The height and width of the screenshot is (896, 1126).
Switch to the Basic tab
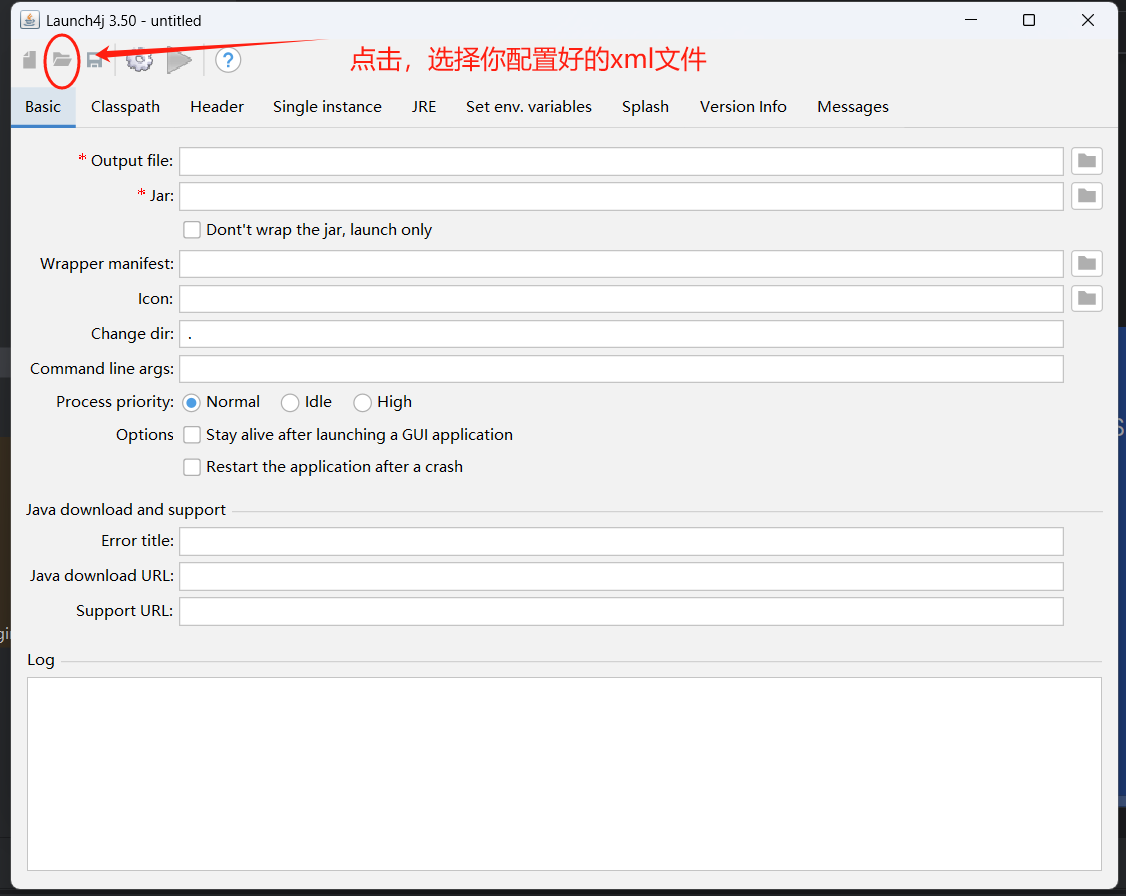(x=43, y=107)
